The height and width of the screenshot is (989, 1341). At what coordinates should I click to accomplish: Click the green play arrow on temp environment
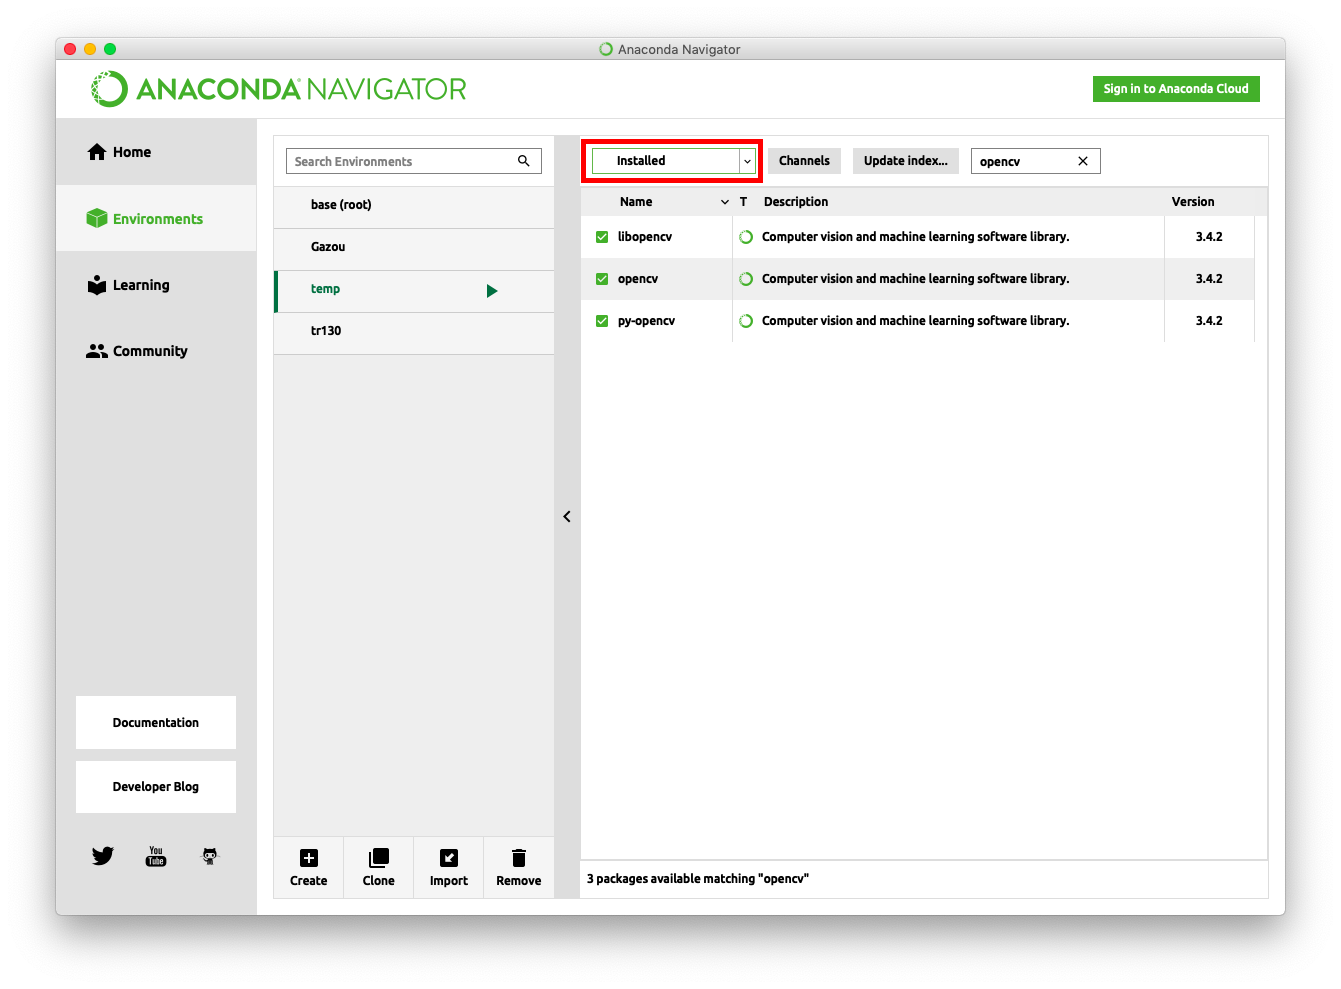pyautogui.click(x=492, y=291)
